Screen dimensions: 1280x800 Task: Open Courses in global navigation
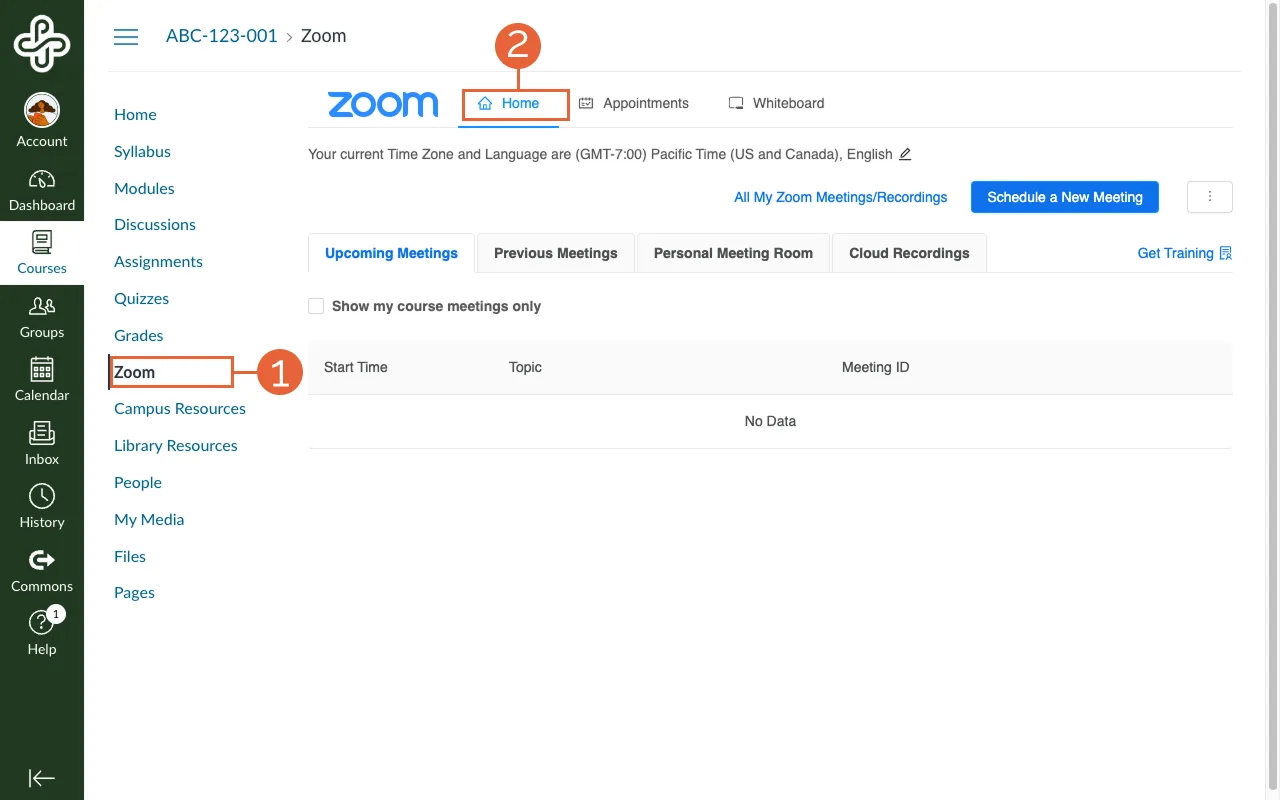[42, 253]
